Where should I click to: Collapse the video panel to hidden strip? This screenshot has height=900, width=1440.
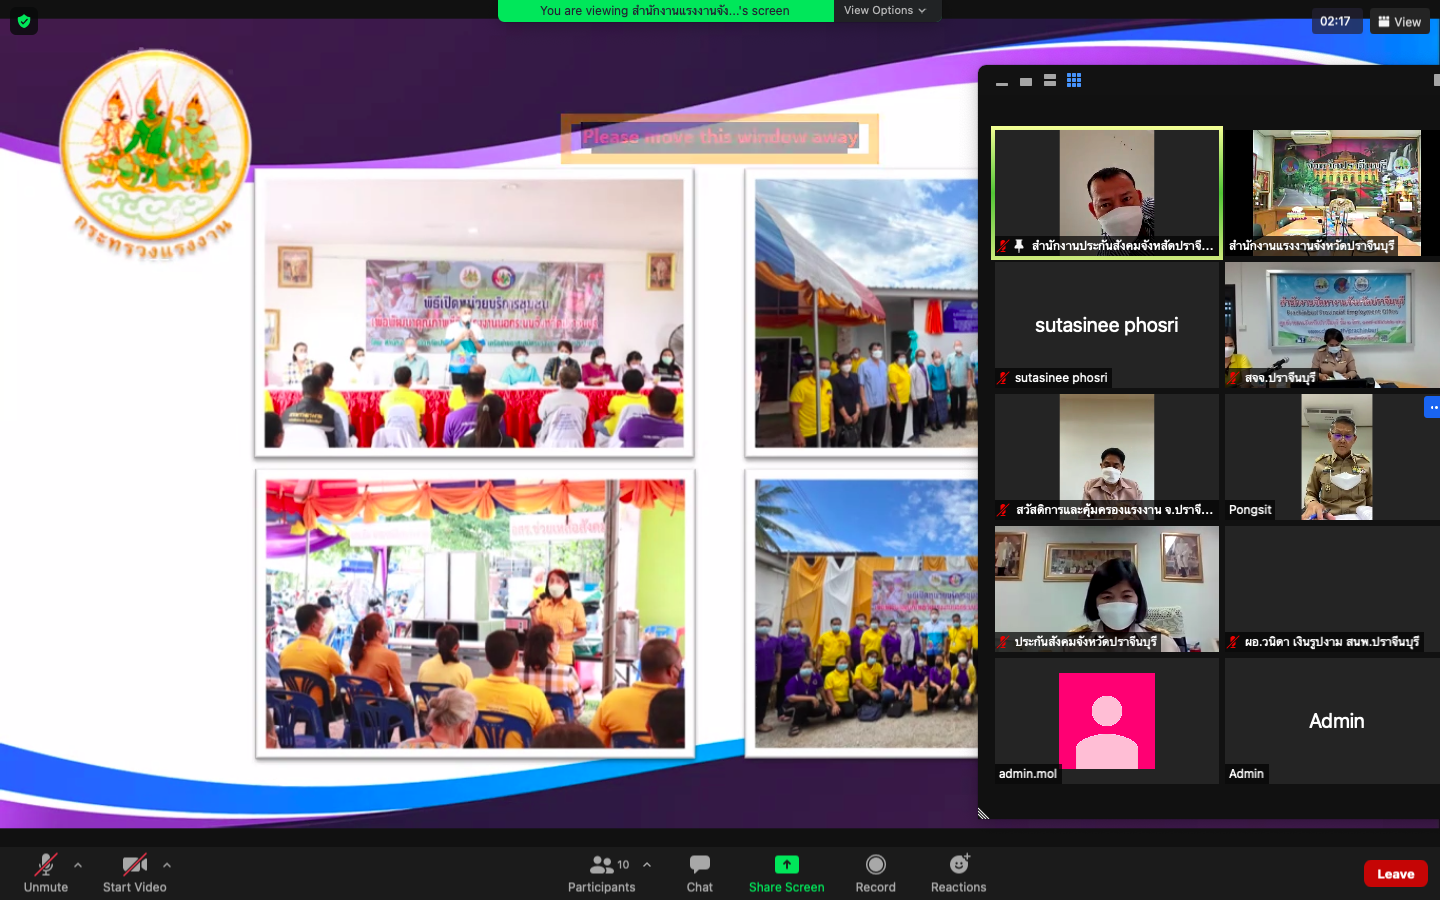pyautogui.click(x=1002, y=84)
